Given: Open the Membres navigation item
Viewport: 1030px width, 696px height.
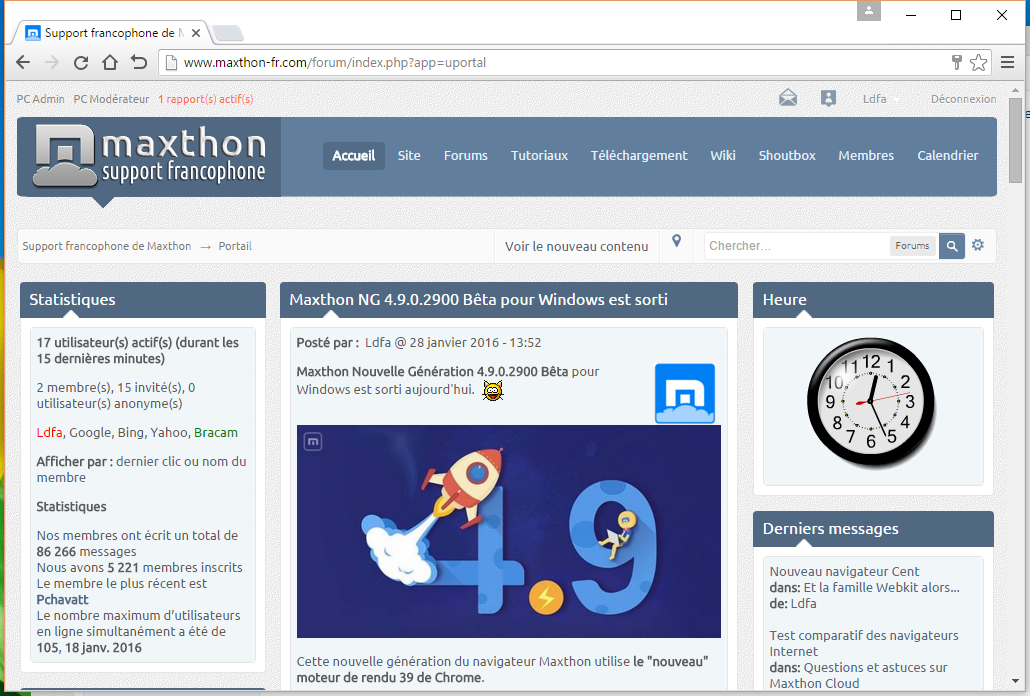Looking at the screenshot, I should click(866, 156).
